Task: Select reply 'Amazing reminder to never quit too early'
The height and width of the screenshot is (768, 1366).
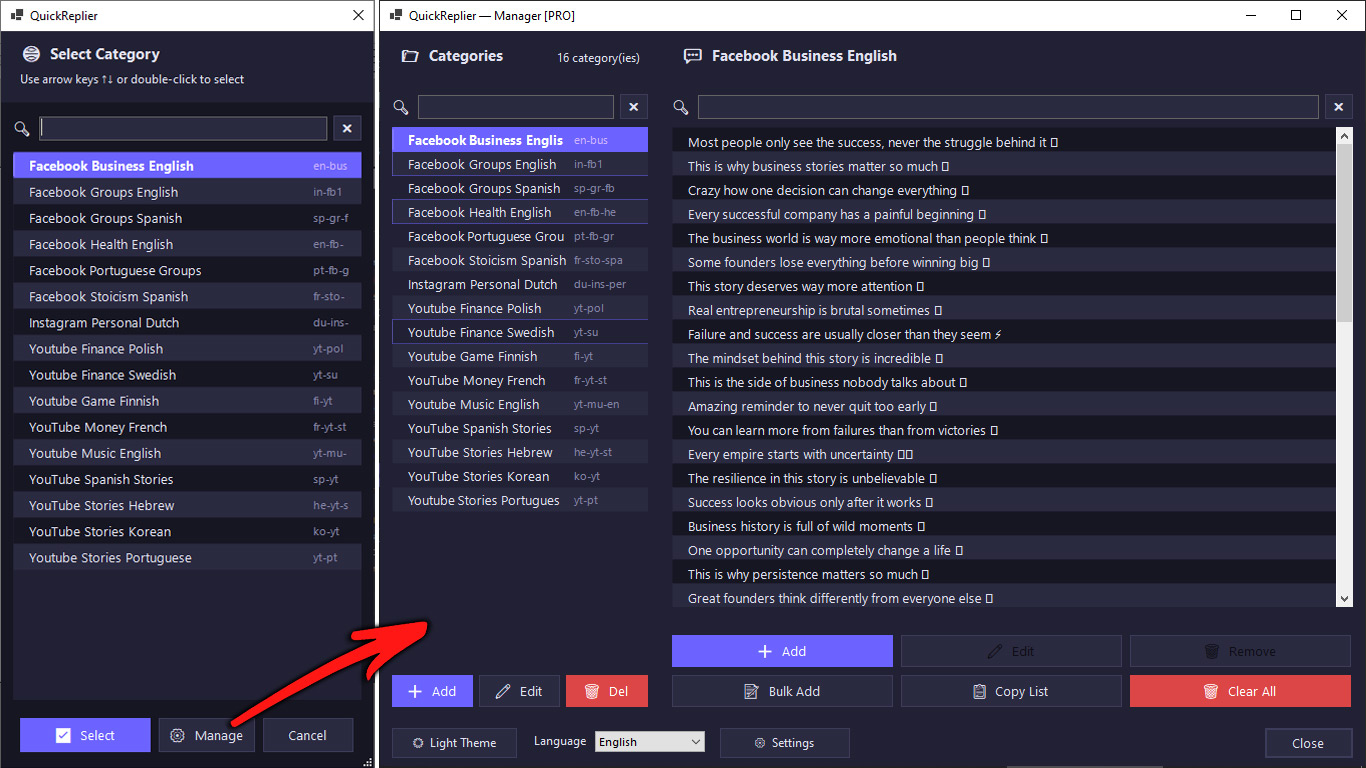Action: coord(1004,406)
